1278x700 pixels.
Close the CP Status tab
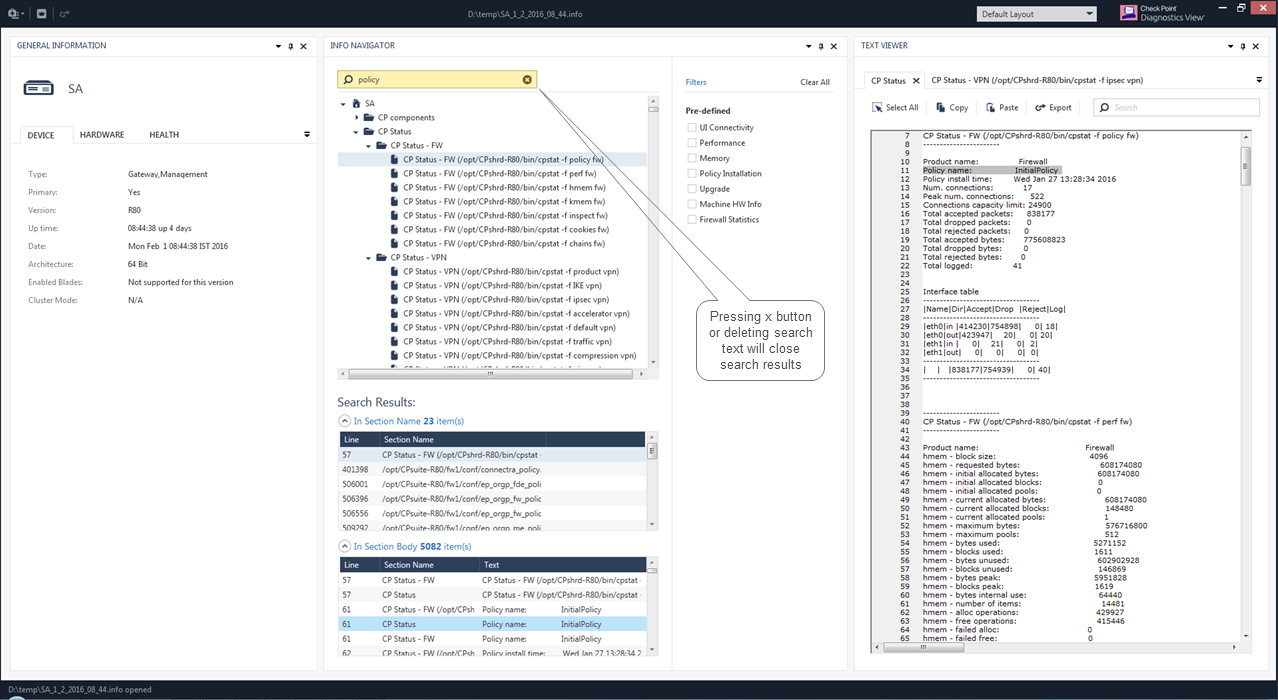[915, 81]
